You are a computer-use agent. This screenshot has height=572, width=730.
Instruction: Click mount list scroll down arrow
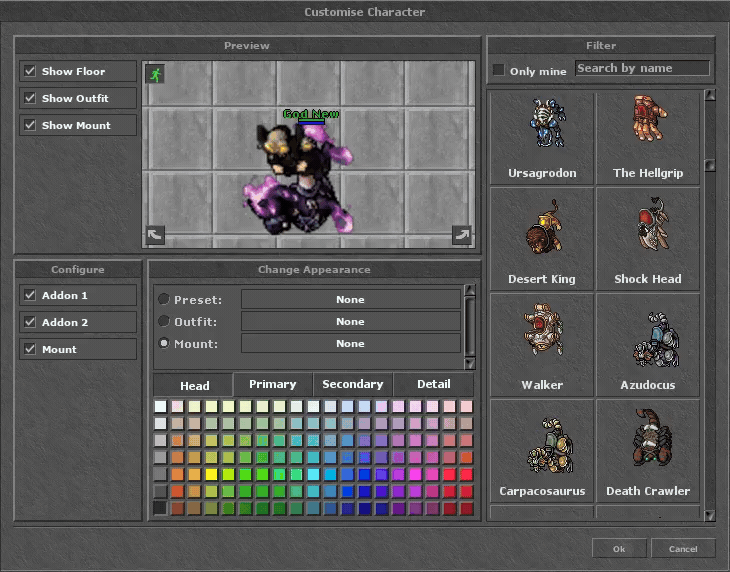[710, 515]
